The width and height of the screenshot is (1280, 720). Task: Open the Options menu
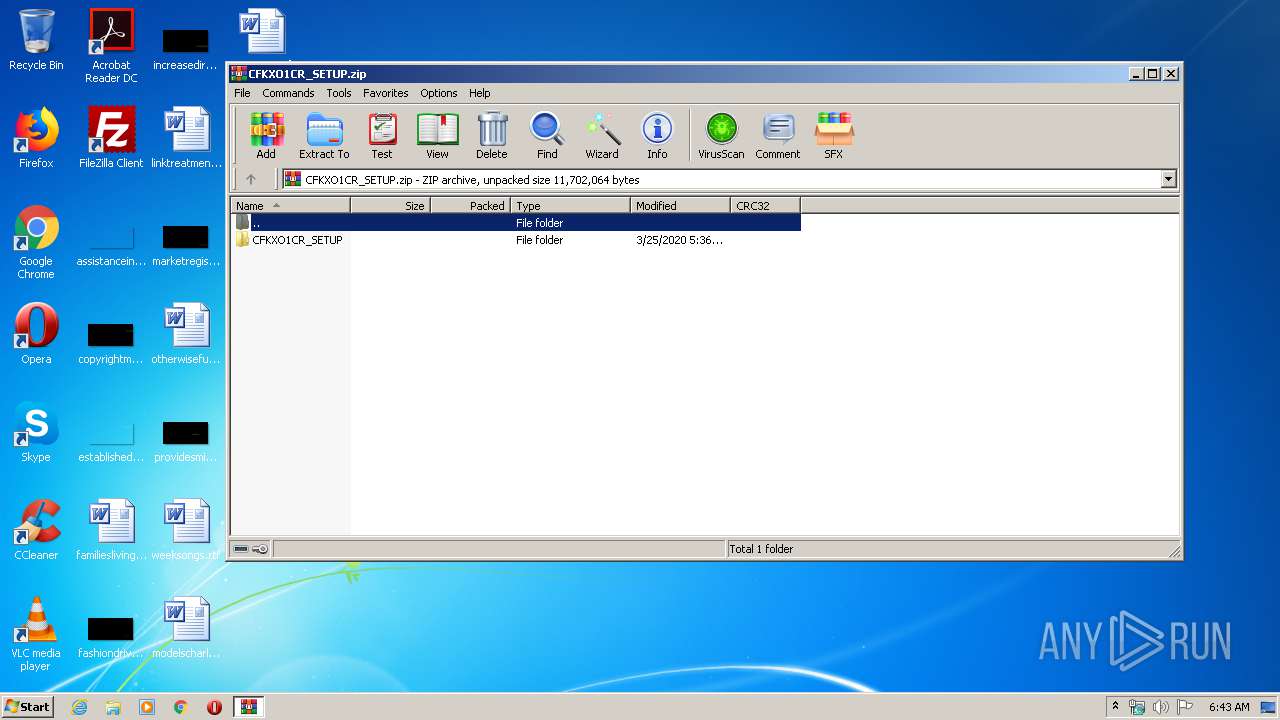[439, 93]
